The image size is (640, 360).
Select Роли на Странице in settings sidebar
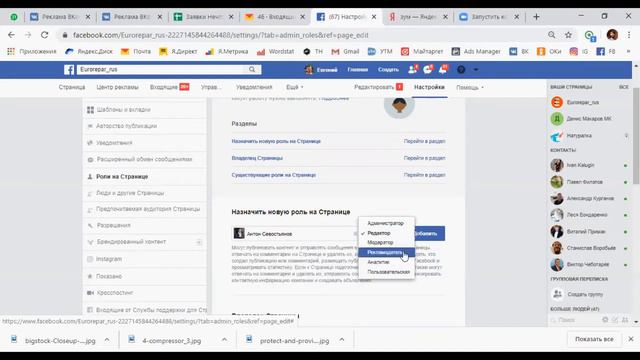click(145, 177)
